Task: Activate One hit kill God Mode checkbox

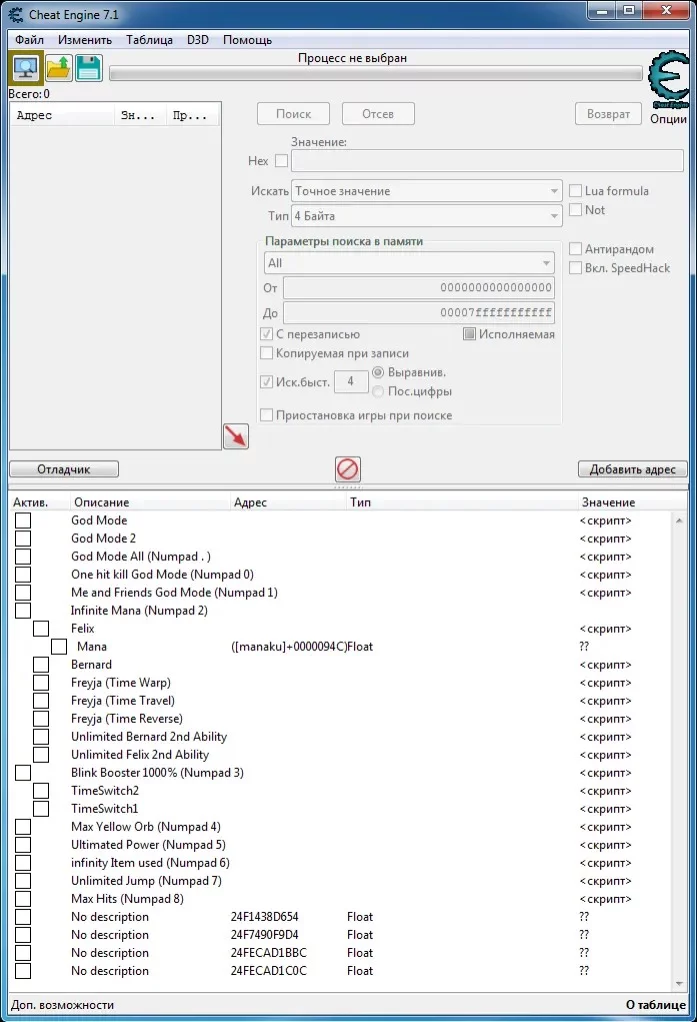Action: click(23, 574)
